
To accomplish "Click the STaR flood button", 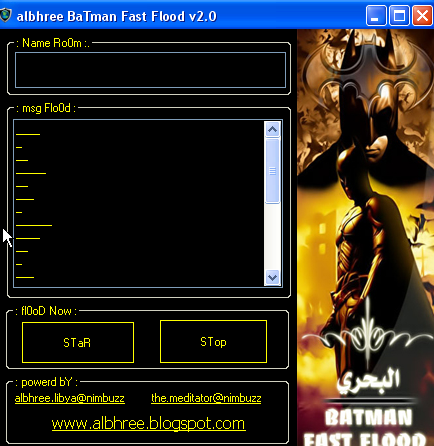I will click(x=78, y=342).
